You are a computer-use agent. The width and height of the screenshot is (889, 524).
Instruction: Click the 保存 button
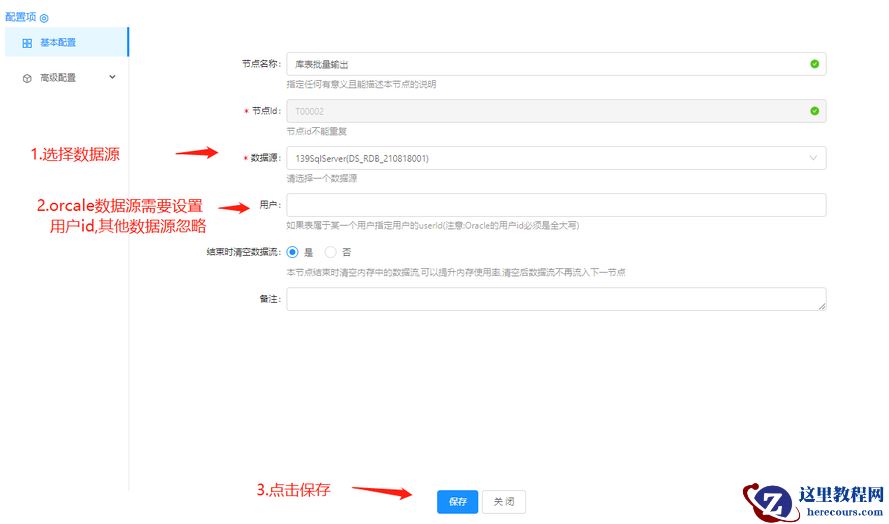pyautogui.click(x=457, y=502)
